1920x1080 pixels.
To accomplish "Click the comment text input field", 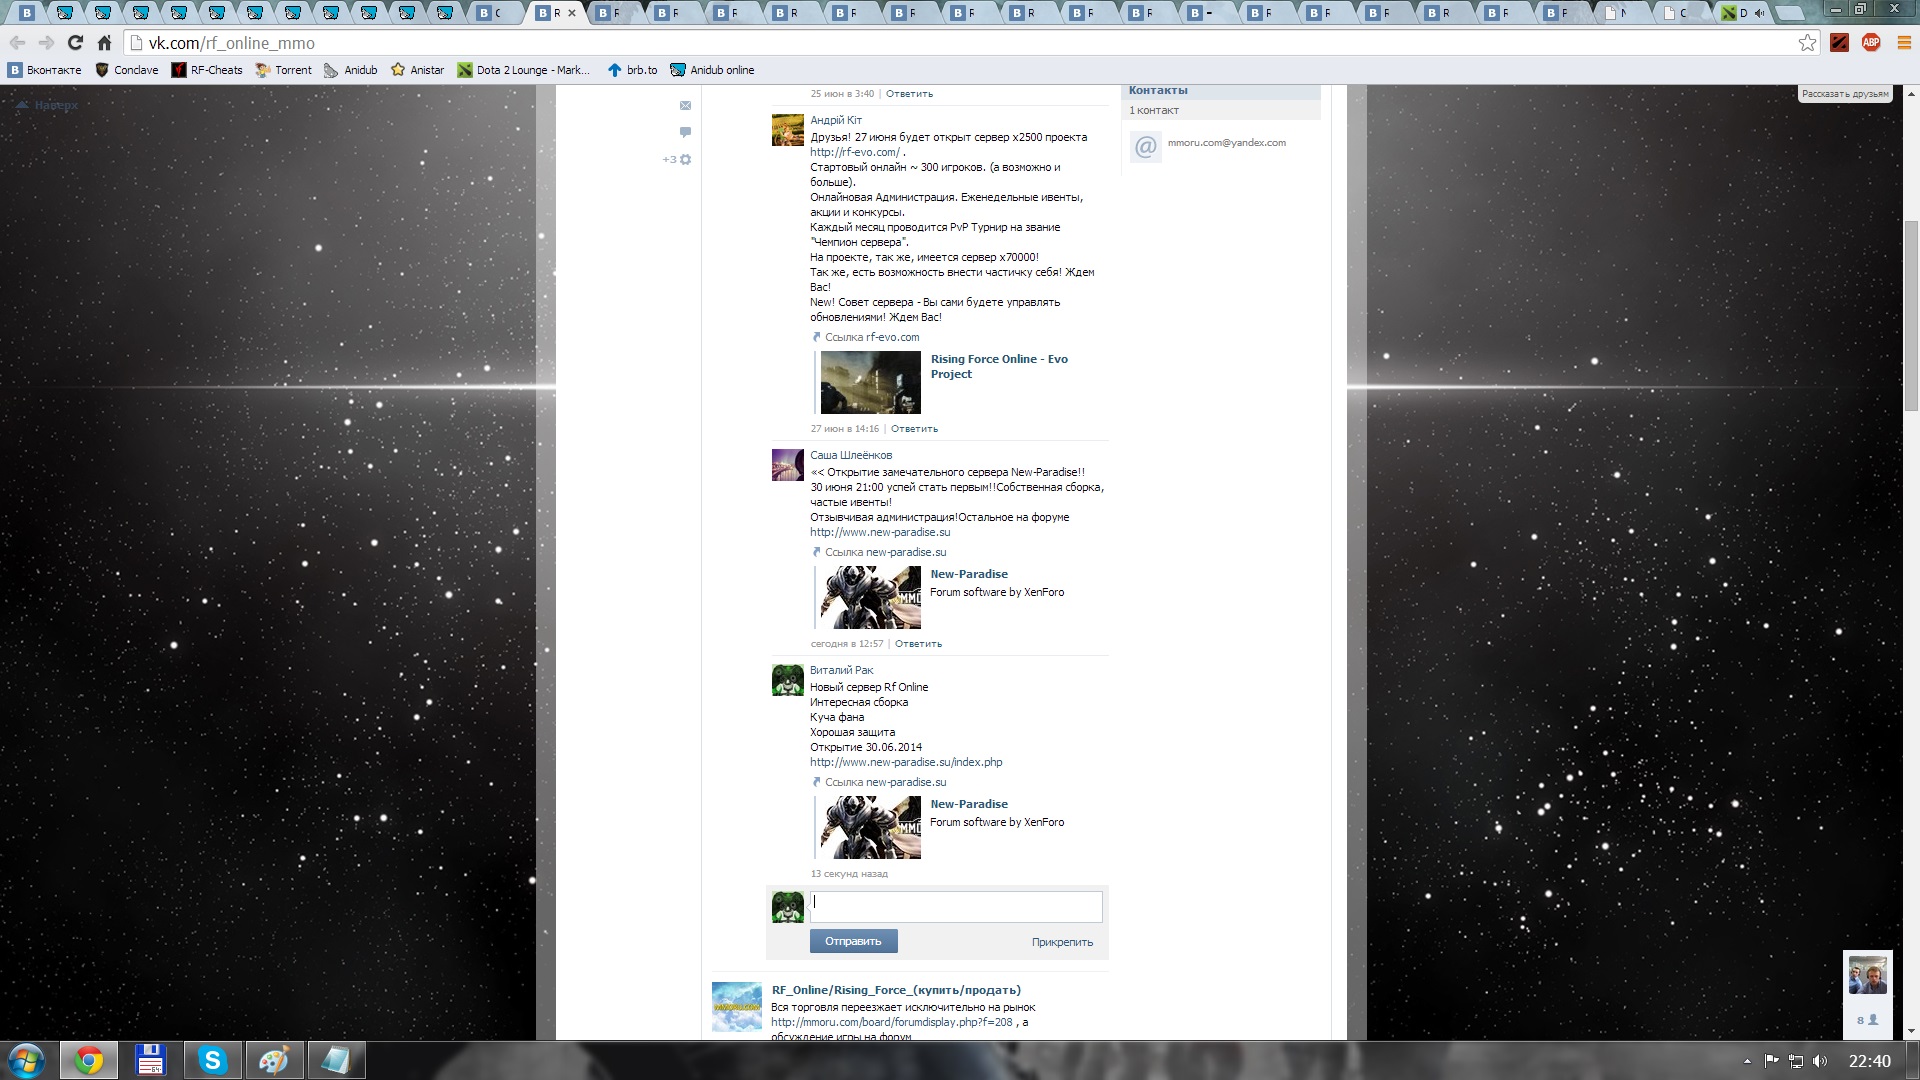I will 956,907.
